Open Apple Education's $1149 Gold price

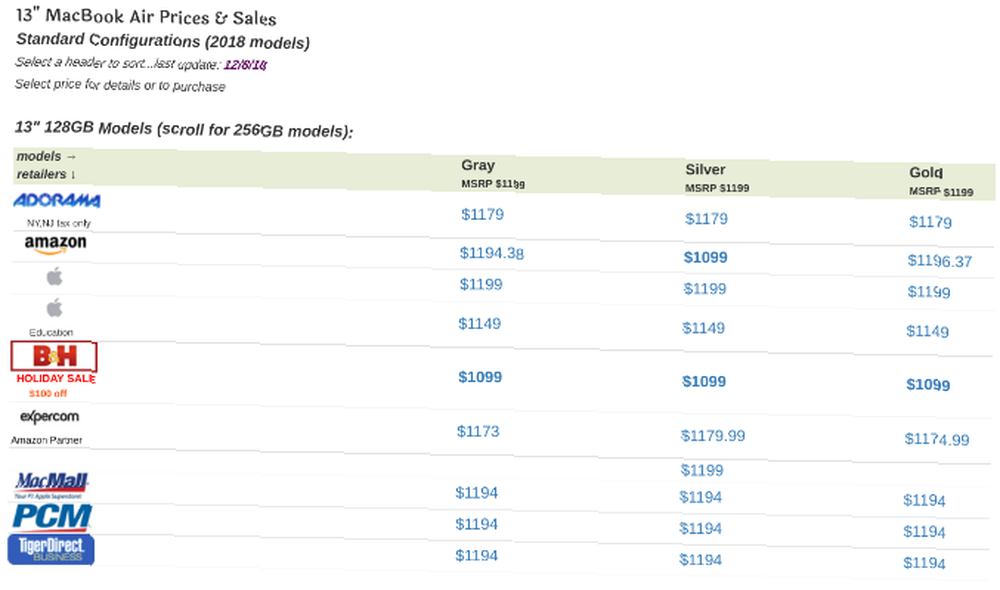click(x=928, y=331)
